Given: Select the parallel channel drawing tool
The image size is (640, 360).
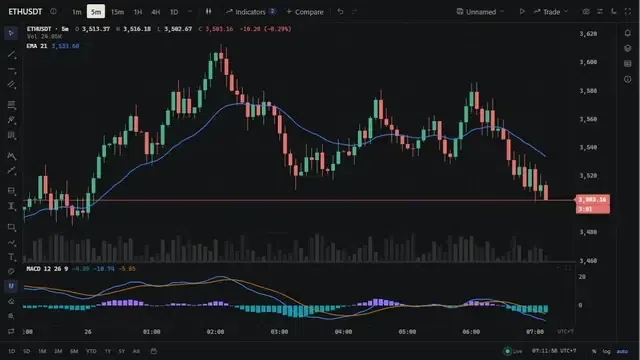Looking at the screenshot, I should pos(11,85).
